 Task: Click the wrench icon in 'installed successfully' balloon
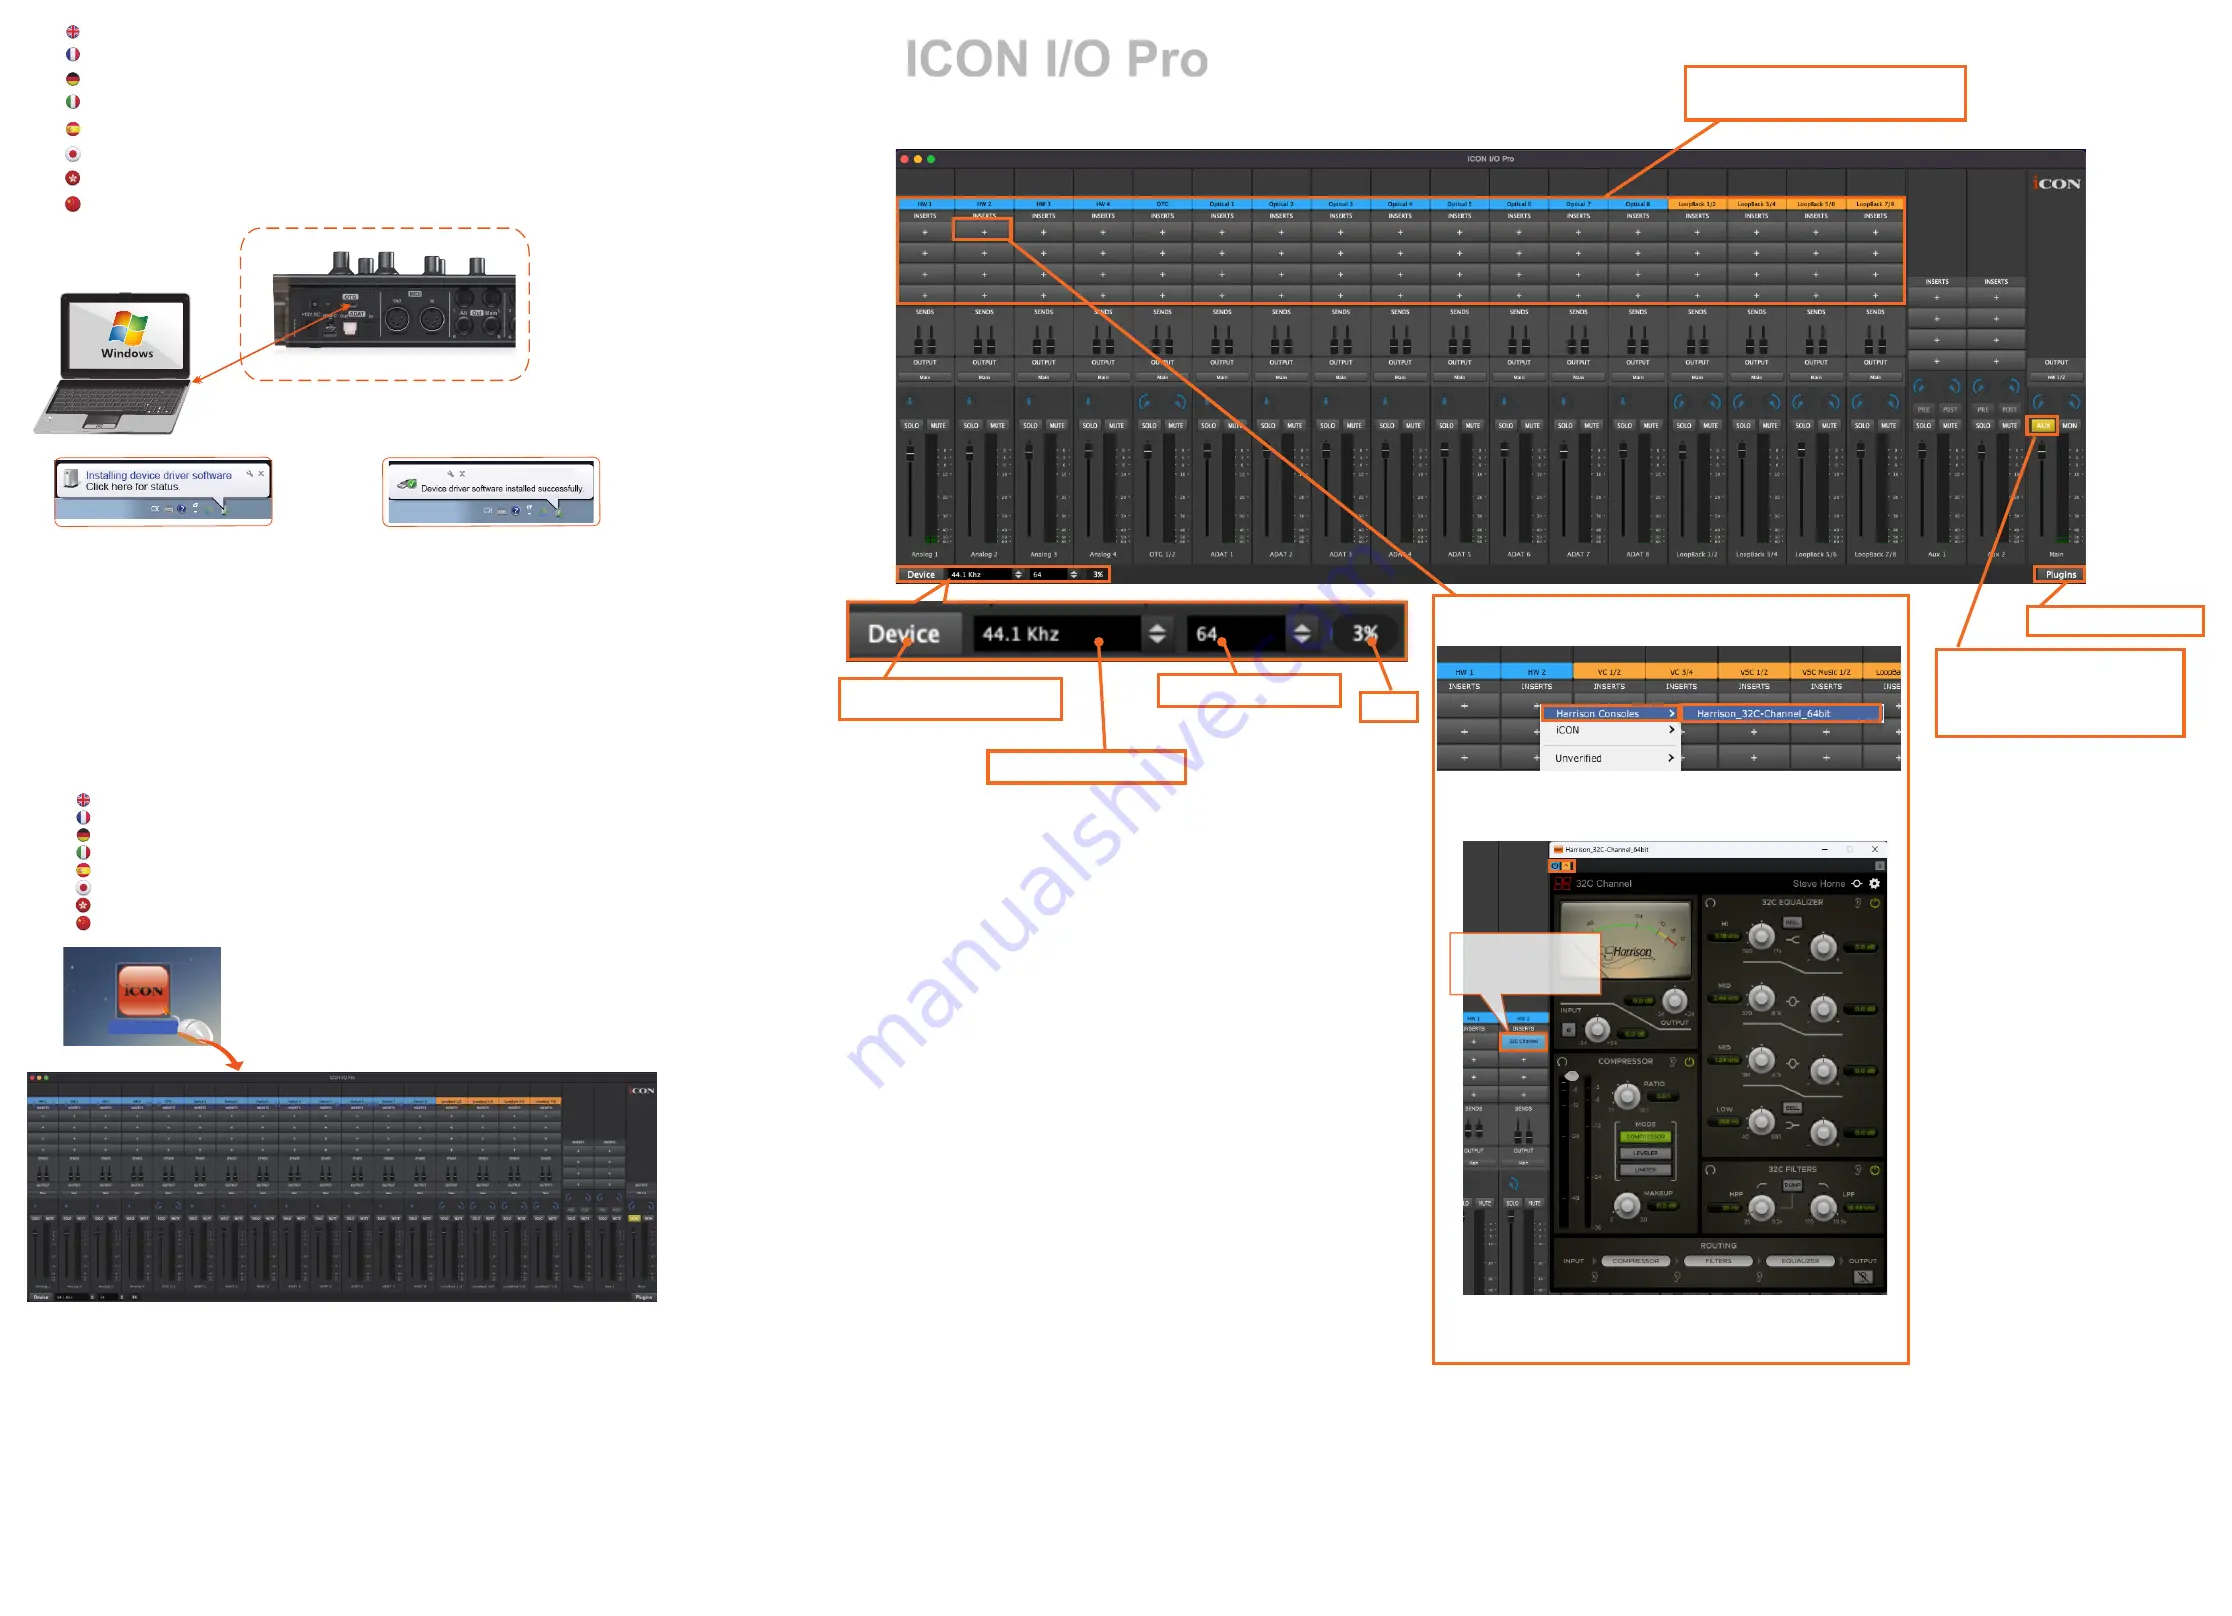[451, 473]
